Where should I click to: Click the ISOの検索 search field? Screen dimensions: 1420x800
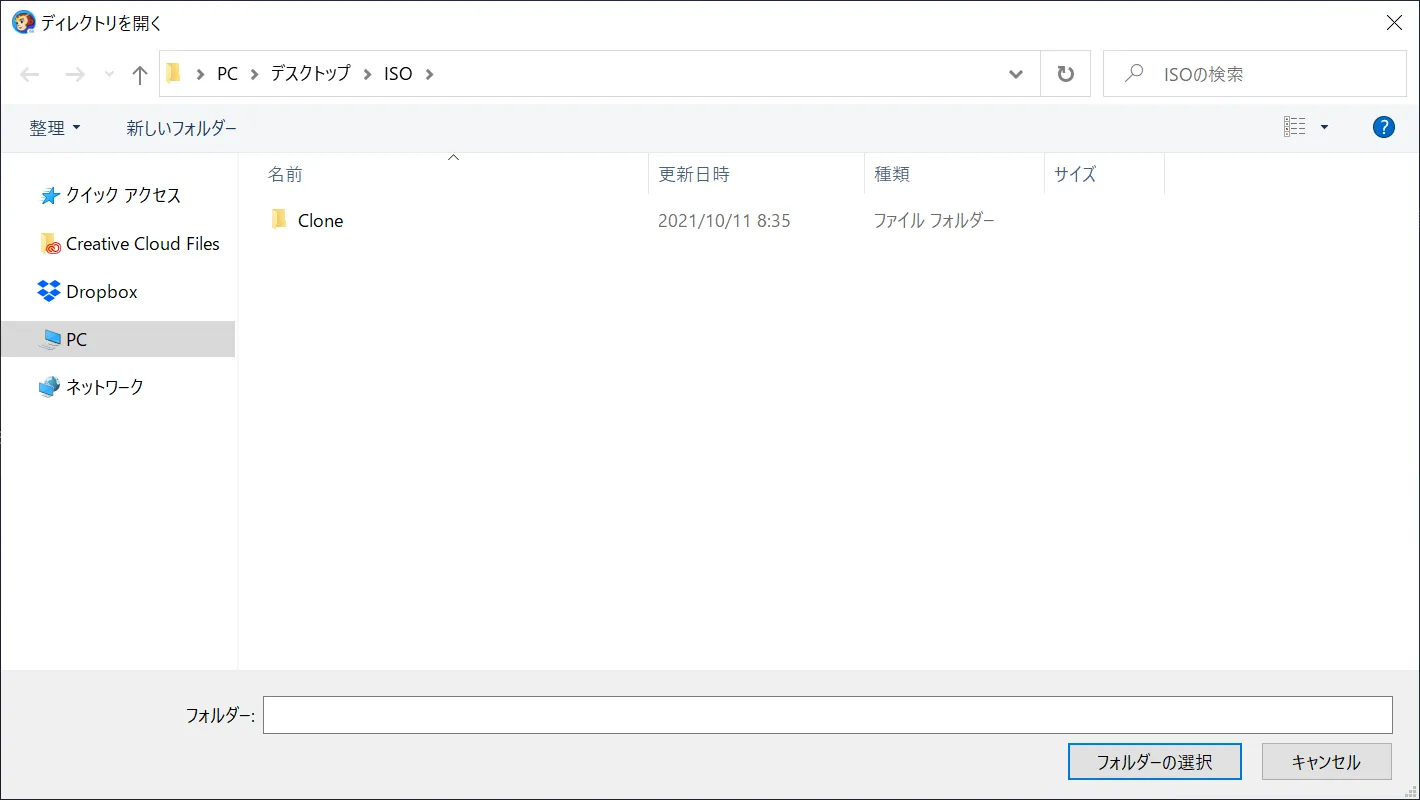point(1255,74)
